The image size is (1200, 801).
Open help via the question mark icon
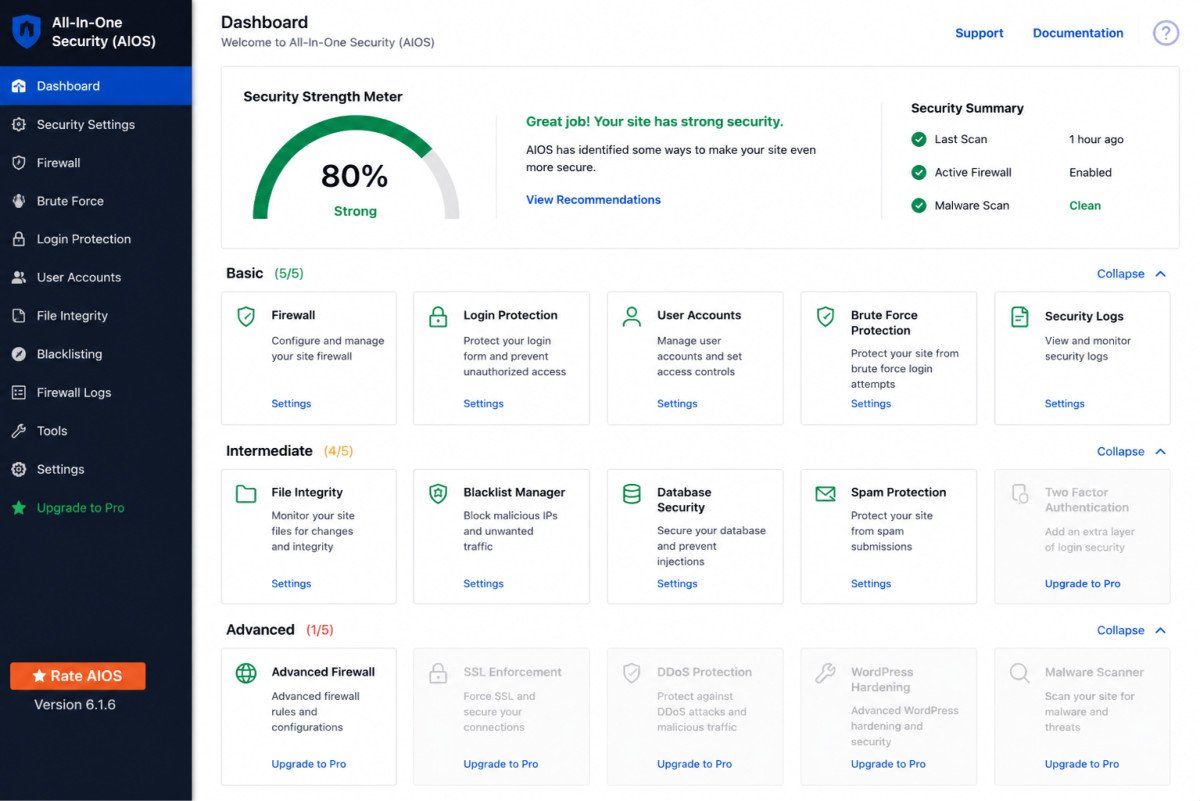(x=1166, y=33)
